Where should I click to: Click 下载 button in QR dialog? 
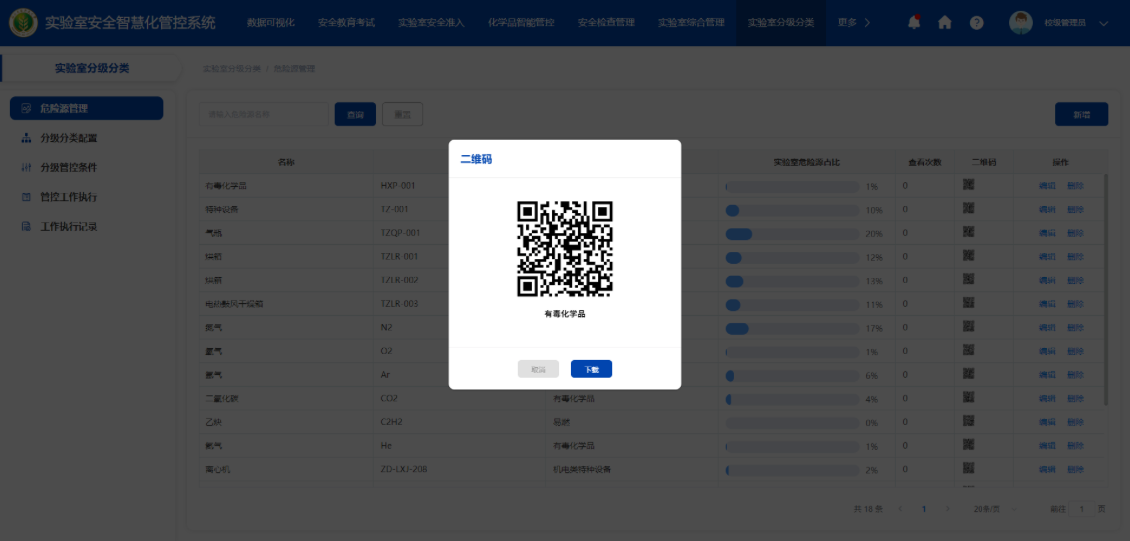click(x=592, y=369)
